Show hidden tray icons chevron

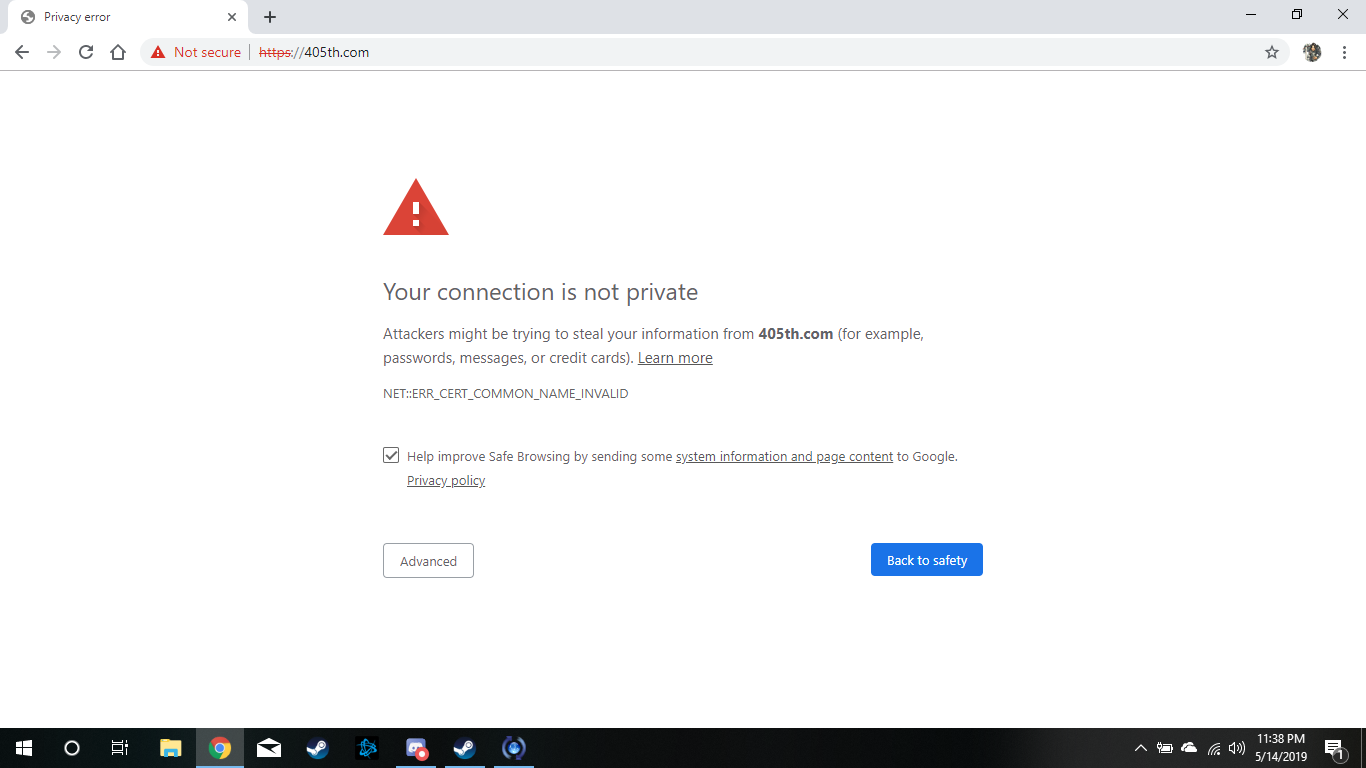pyautogui.click(x=1141, y=748)
